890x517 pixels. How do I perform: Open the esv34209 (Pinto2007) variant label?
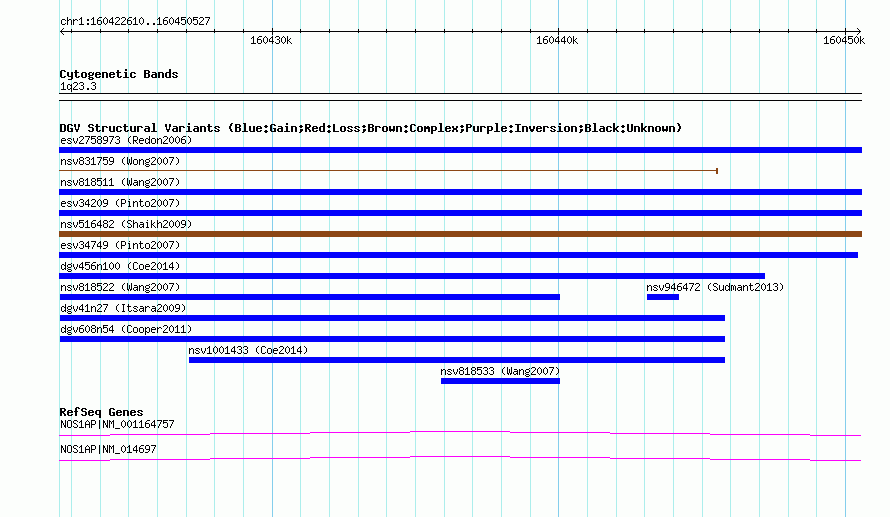(x=120, y=203)
